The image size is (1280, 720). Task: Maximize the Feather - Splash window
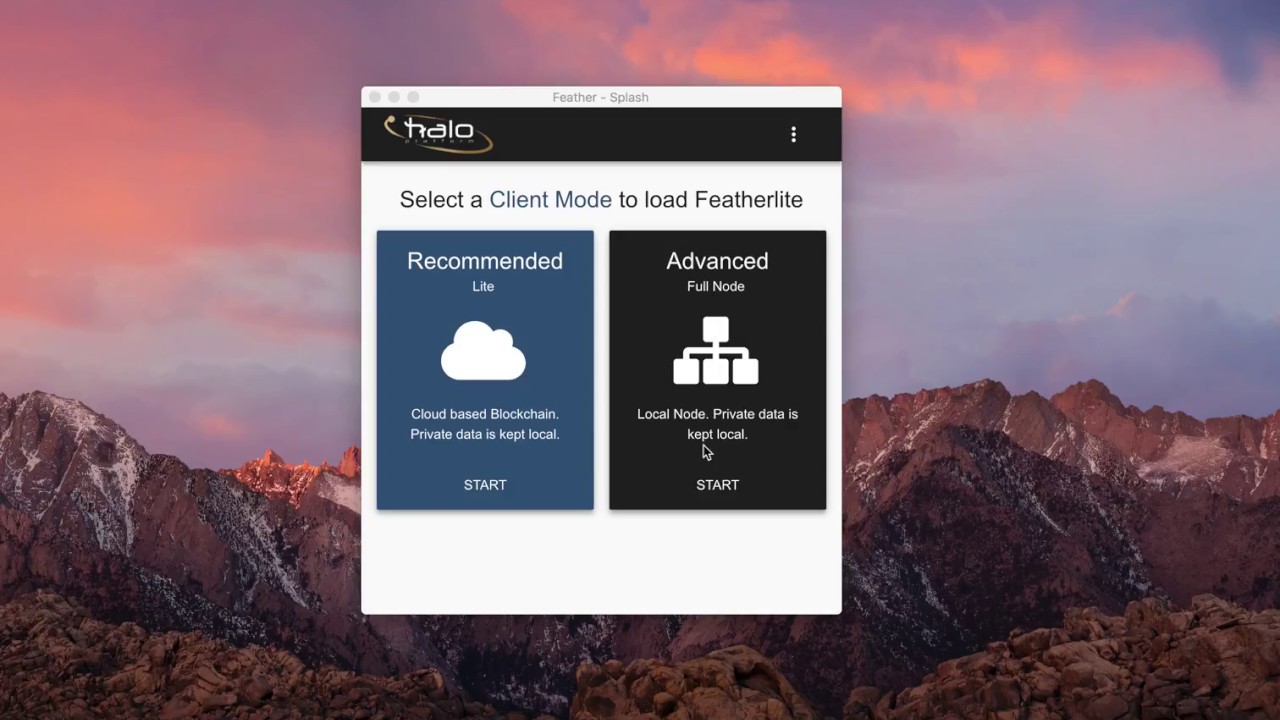[413, 97]
